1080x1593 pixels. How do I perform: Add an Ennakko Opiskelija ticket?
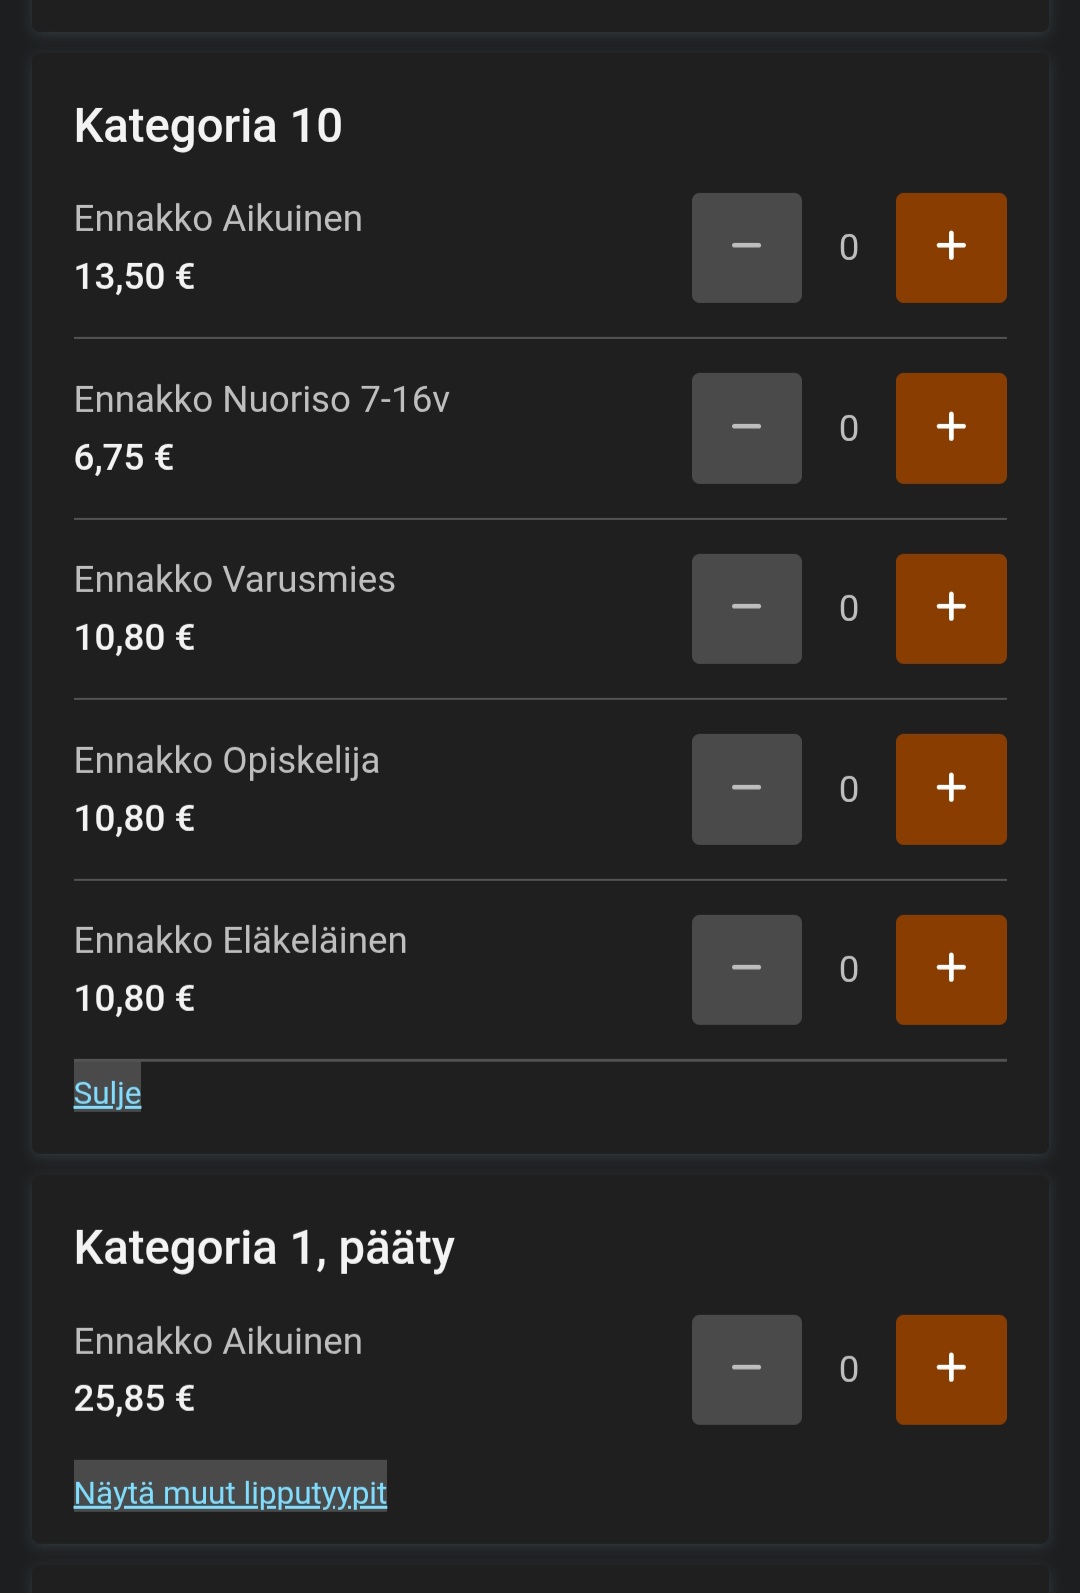[950, 789]
